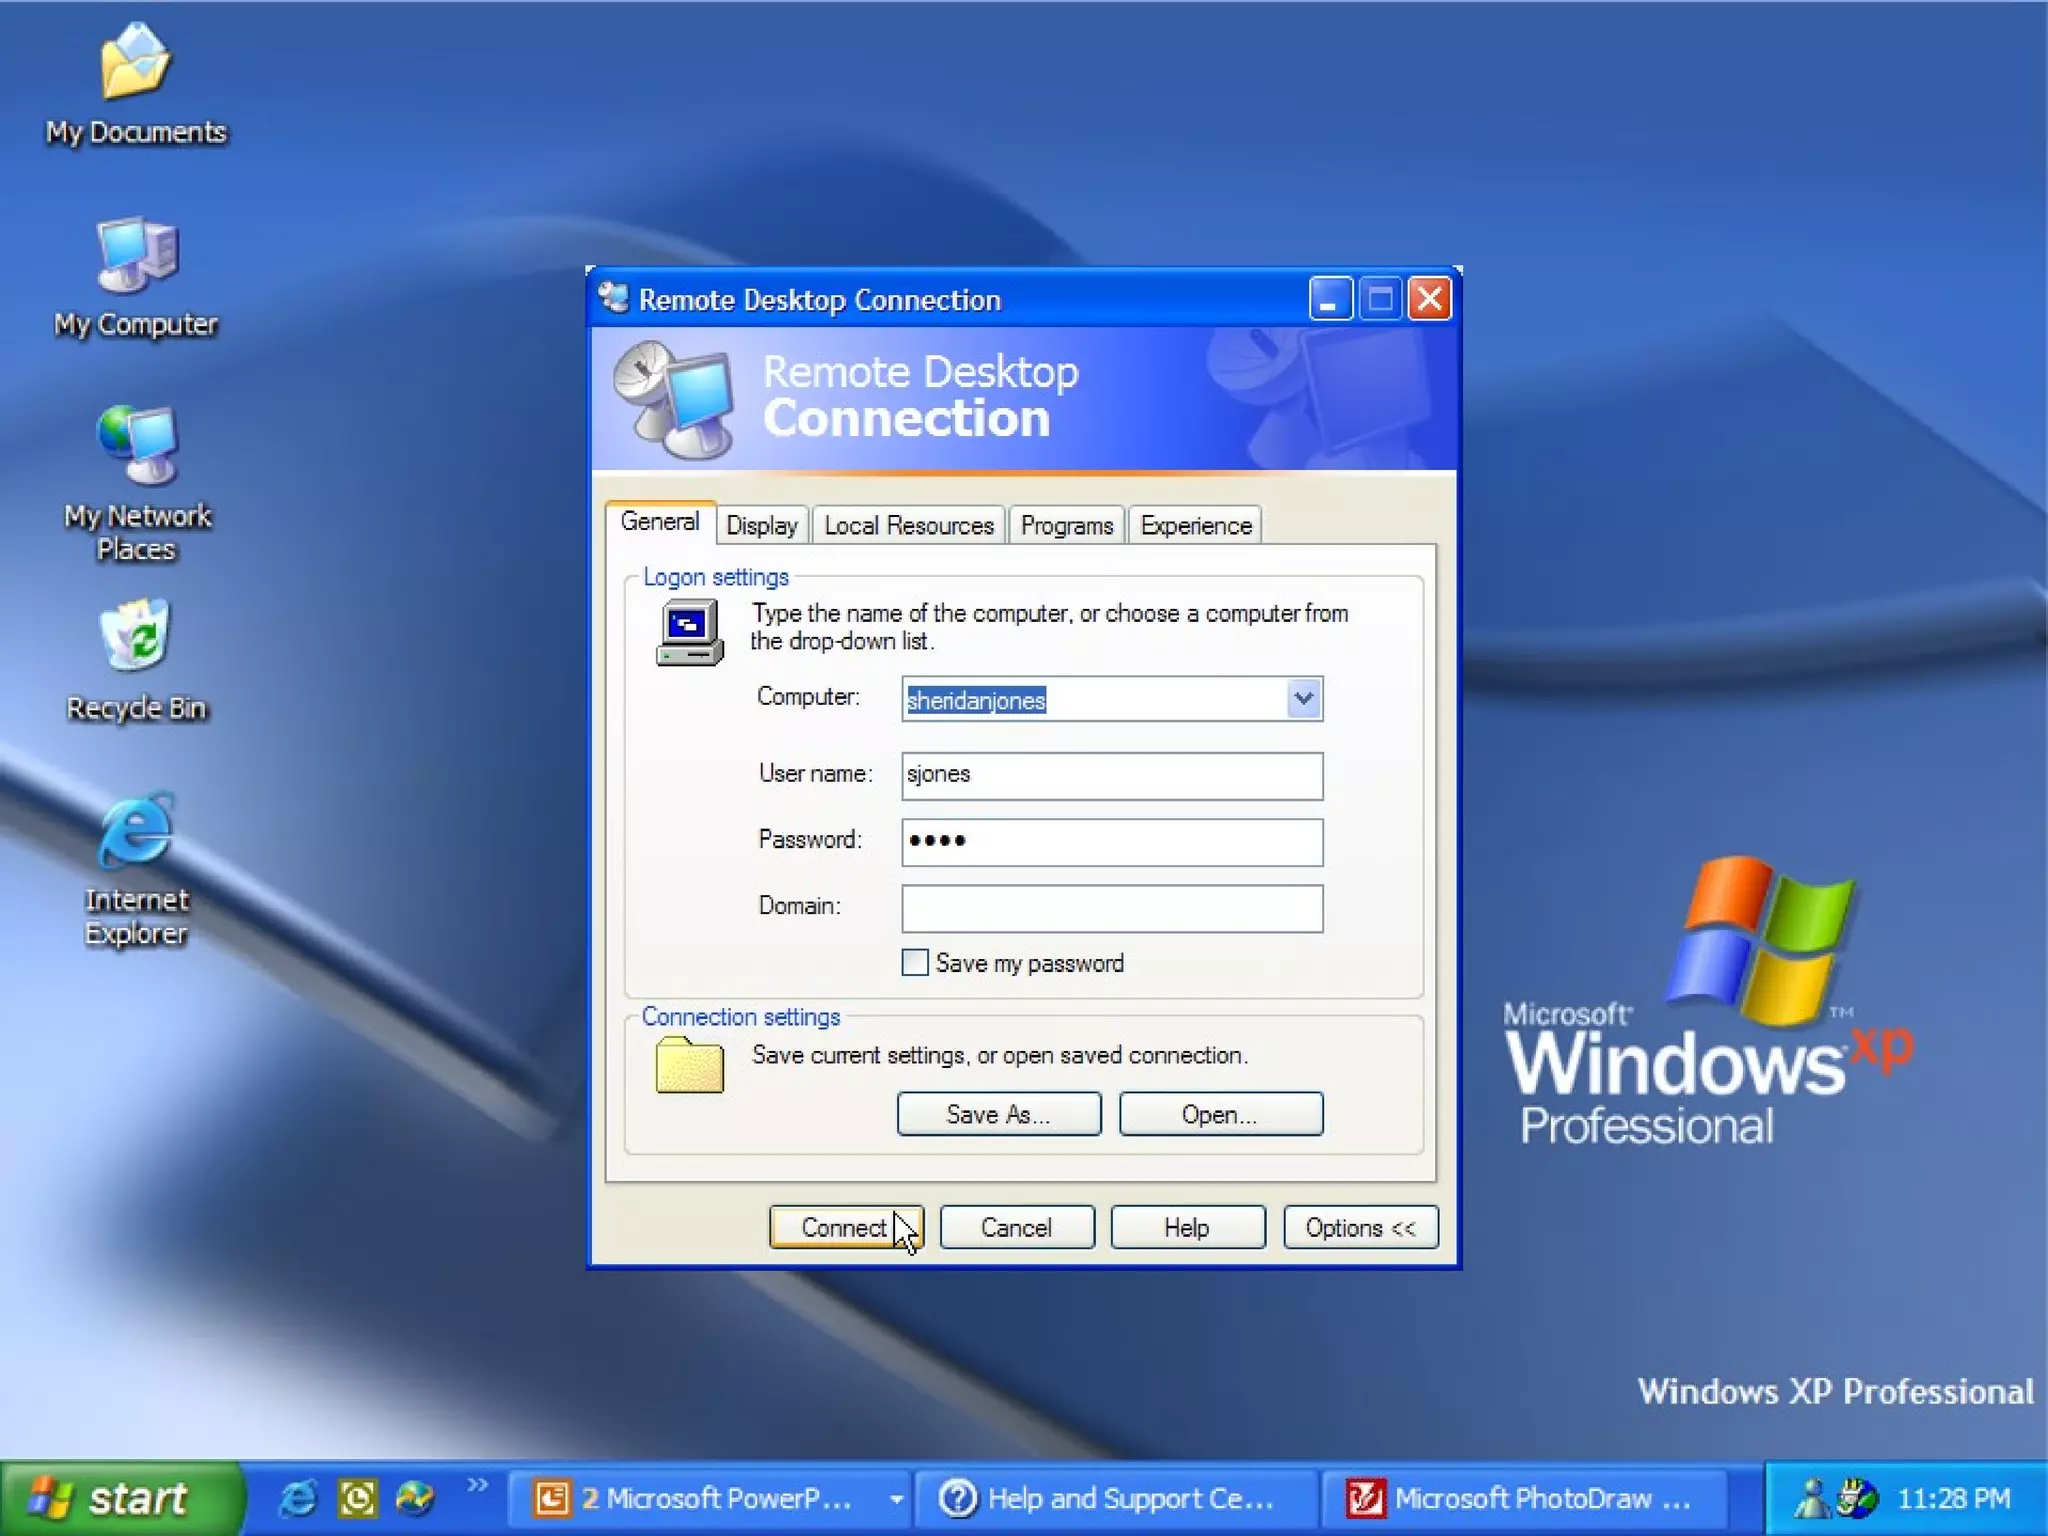2048x1536 pixels.
Task: Click the Cancel button
Action: point(1017,1227)
